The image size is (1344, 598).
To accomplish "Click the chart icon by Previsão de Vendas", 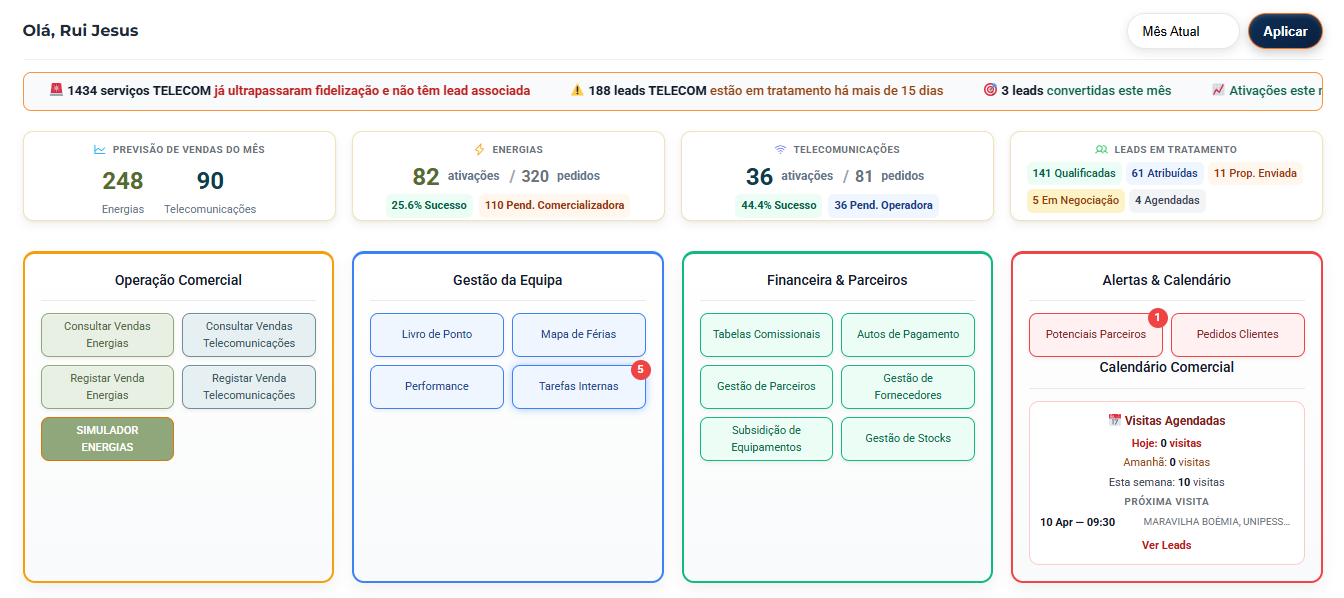I will pos(99,150).
